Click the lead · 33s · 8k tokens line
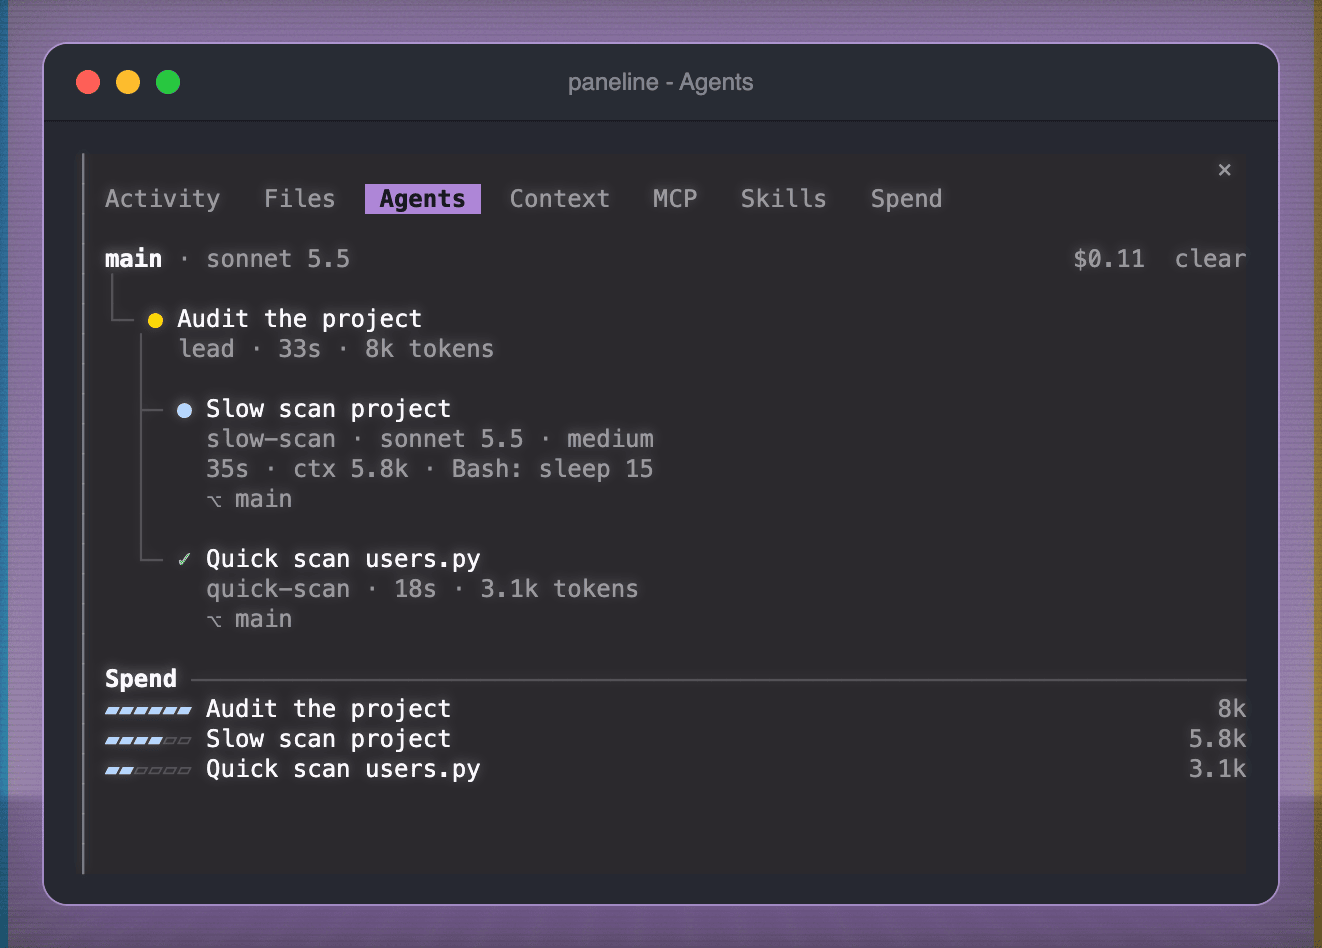The image size is (1322, 948). (336, 349)
